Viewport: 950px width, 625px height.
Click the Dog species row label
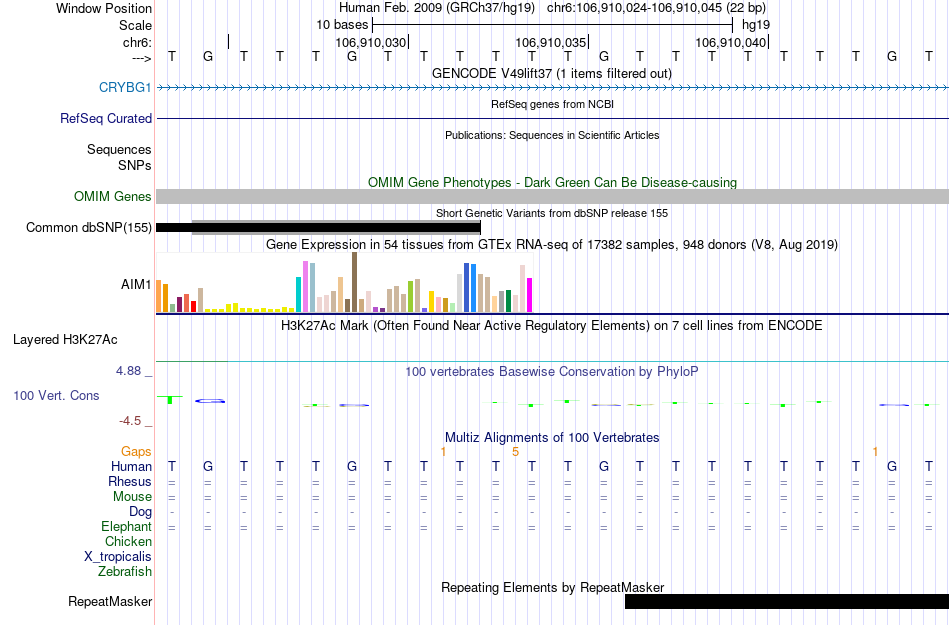tap(140, 512)
